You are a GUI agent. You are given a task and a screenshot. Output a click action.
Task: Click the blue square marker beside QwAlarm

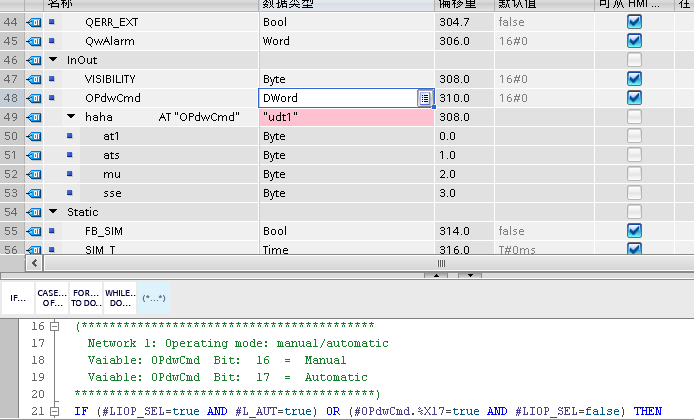52,41
